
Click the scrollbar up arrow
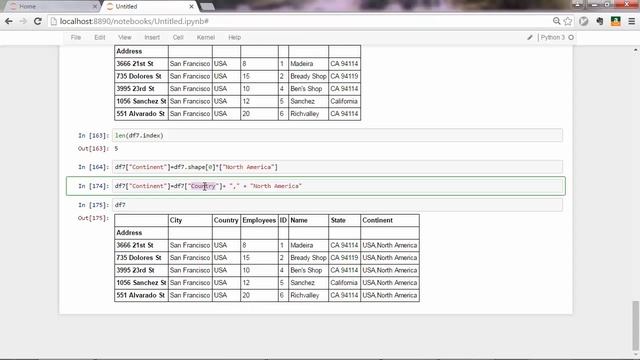pos(635,50)
